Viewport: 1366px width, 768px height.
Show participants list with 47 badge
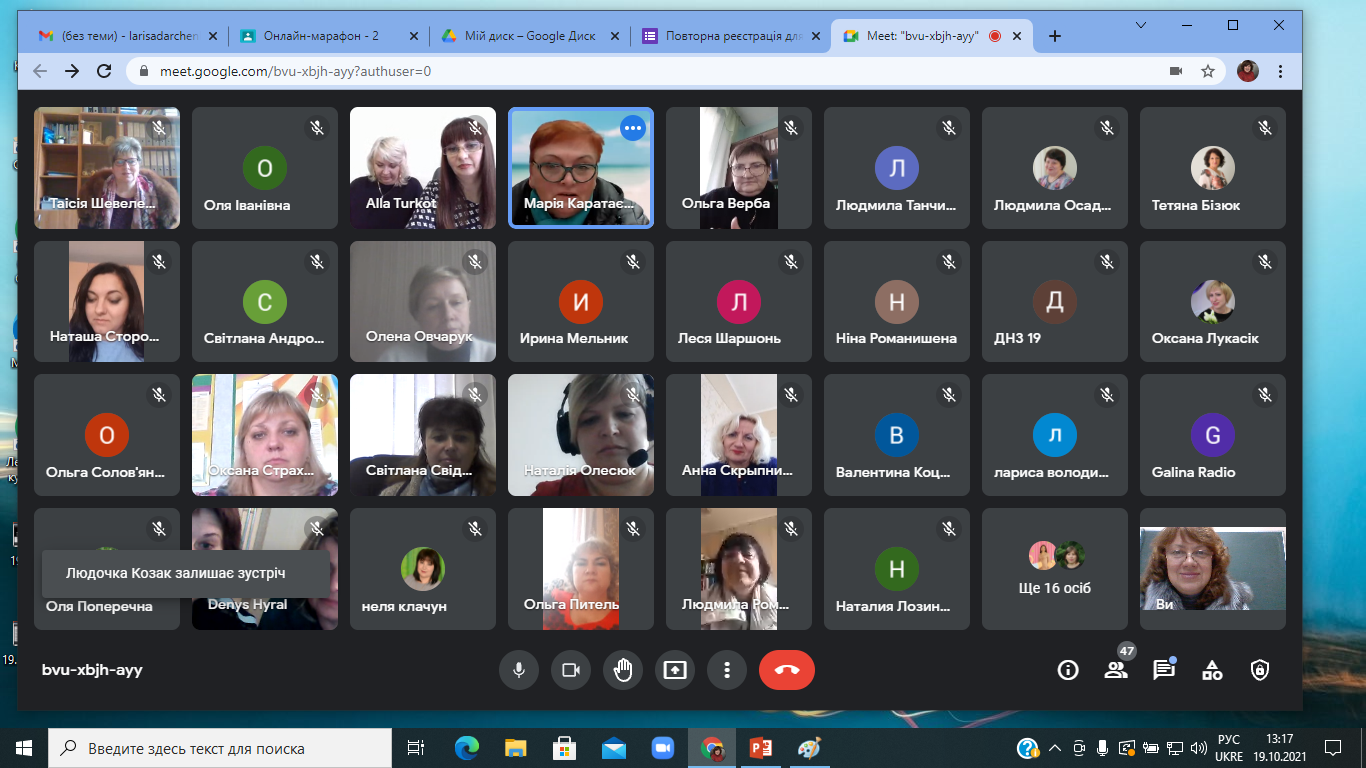click(1116, 670)
